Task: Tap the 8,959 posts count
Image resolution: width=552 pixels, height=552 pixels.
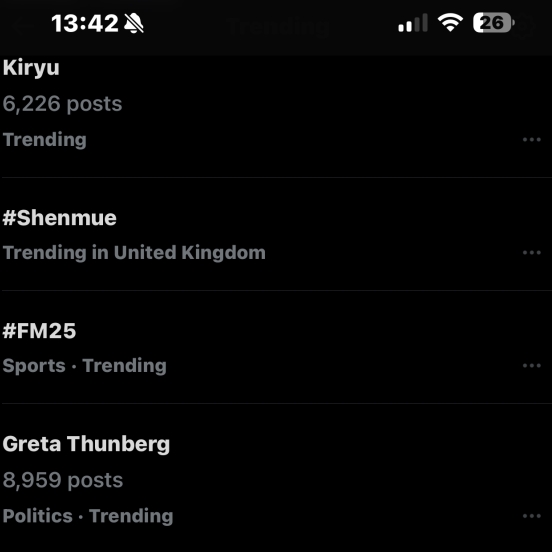Action: point(63,480)
